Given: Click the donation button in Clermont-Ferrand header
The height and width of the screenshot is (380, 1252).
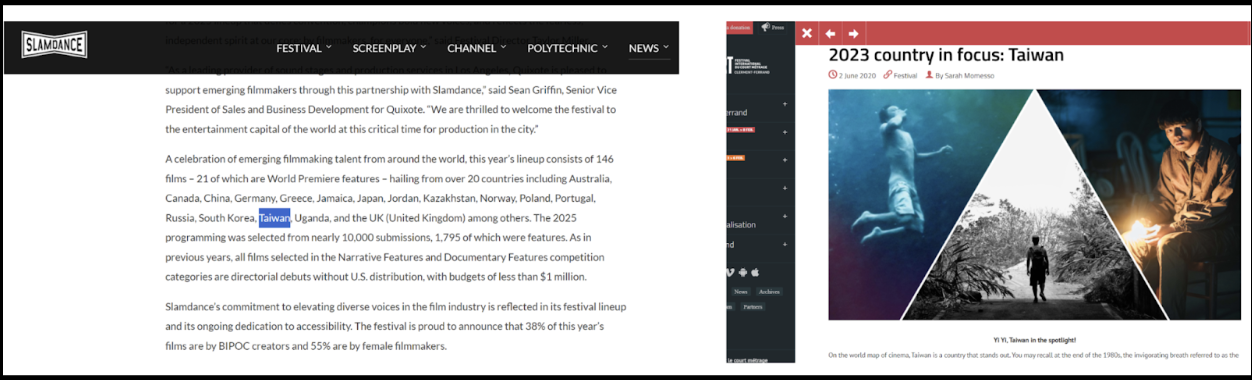Looking at the screenshot, I should tap(739, 27).
